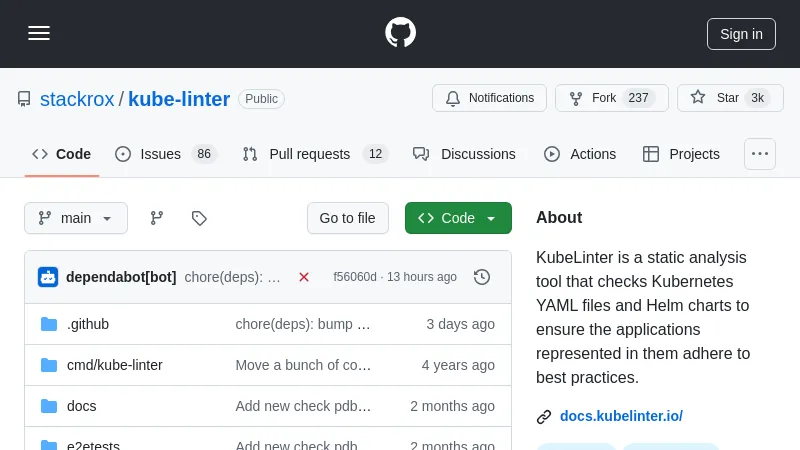Click the Go to file button
Viewport: 800px width, 450px height.
click(x=347, y=218)
